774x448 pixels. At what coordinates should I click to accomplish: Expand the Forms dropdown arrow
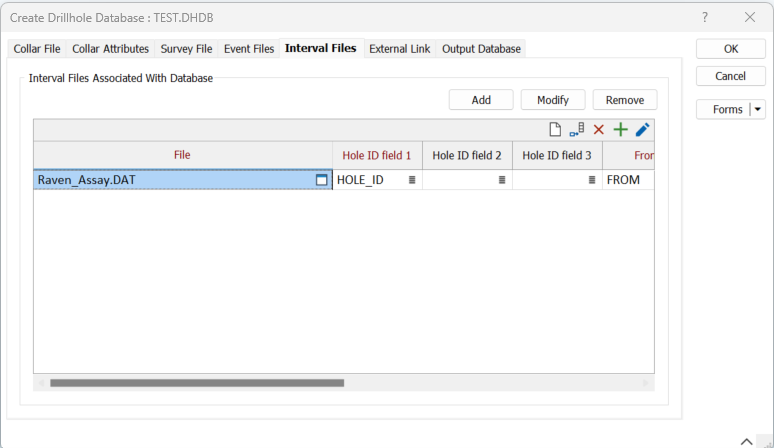coord(758,110)
